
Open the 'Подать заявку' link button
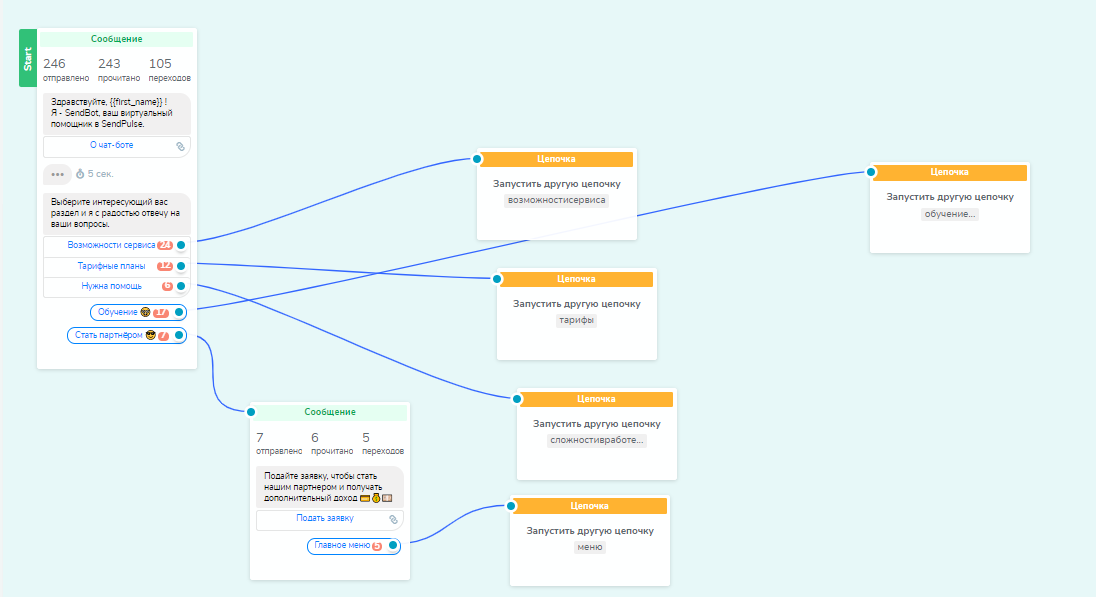pyautogui.click(x=330, y=519)
